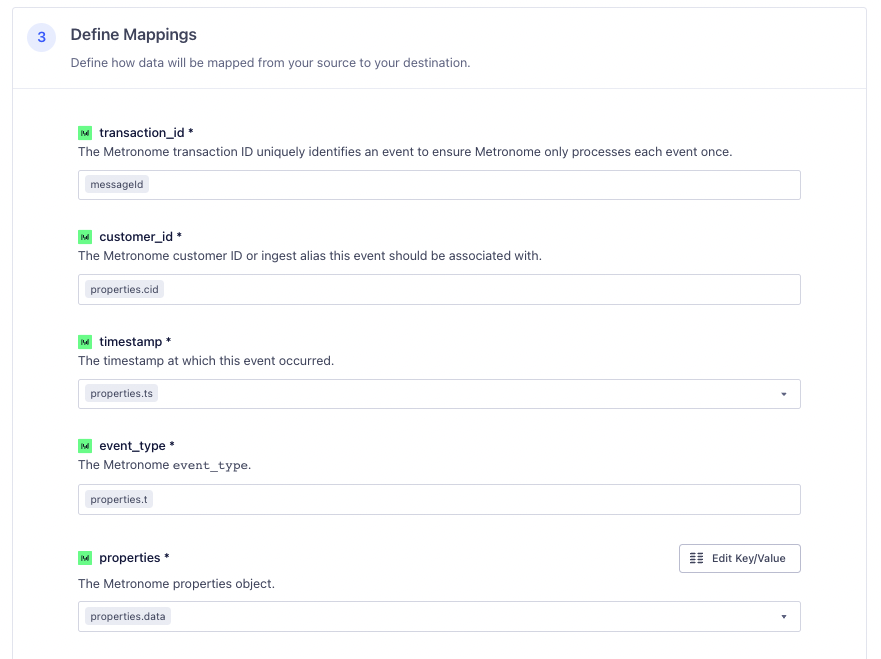Click the properties combo box field
The height and width of the screenshot is (659, 881).
(450, 617)
